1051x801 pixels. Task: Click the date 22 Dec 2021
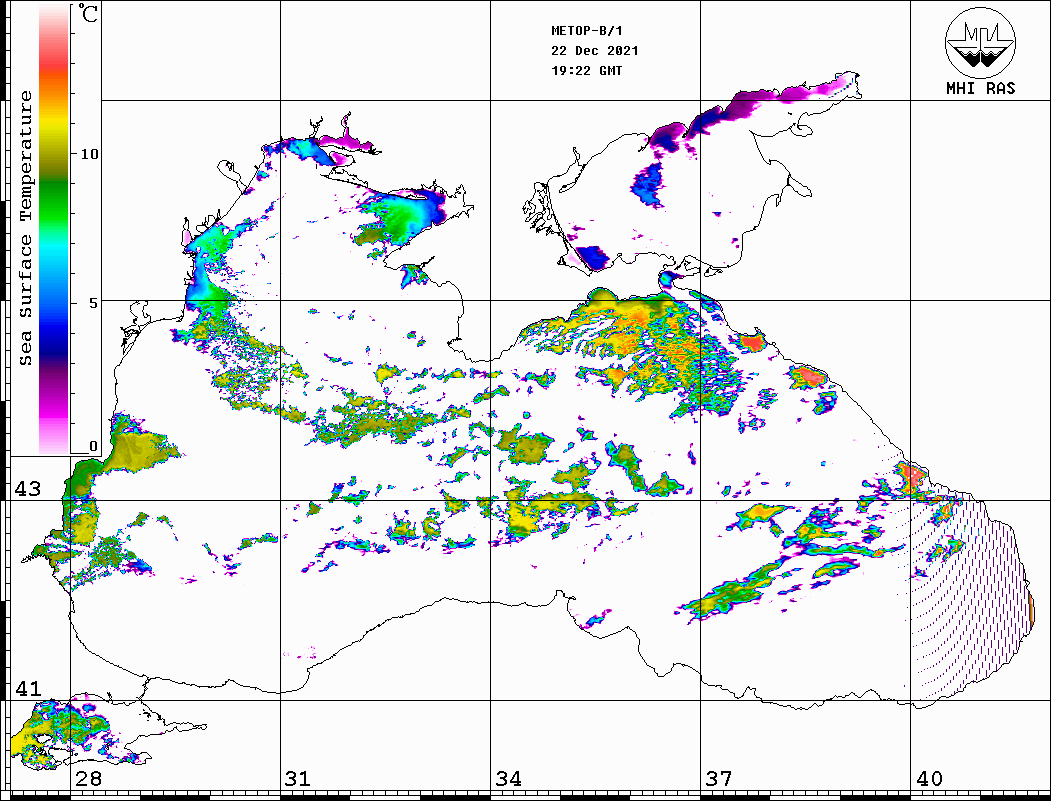click(x=595, y=51)
